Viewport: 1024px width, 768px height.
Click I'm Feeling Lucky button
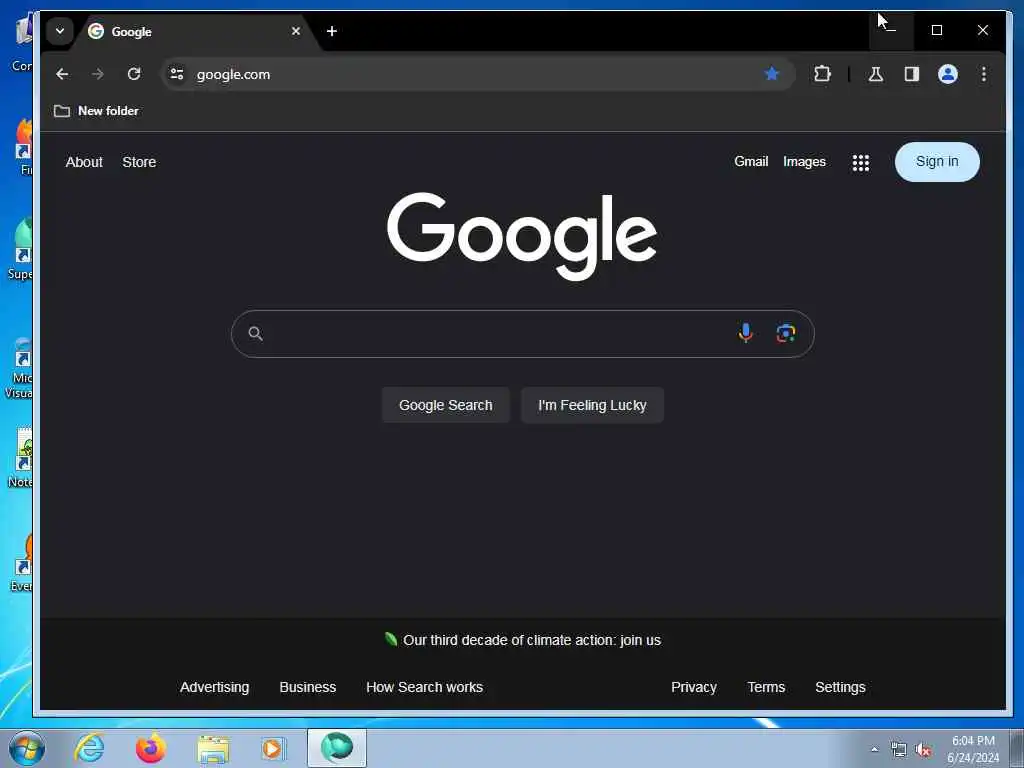click(592, 405)
